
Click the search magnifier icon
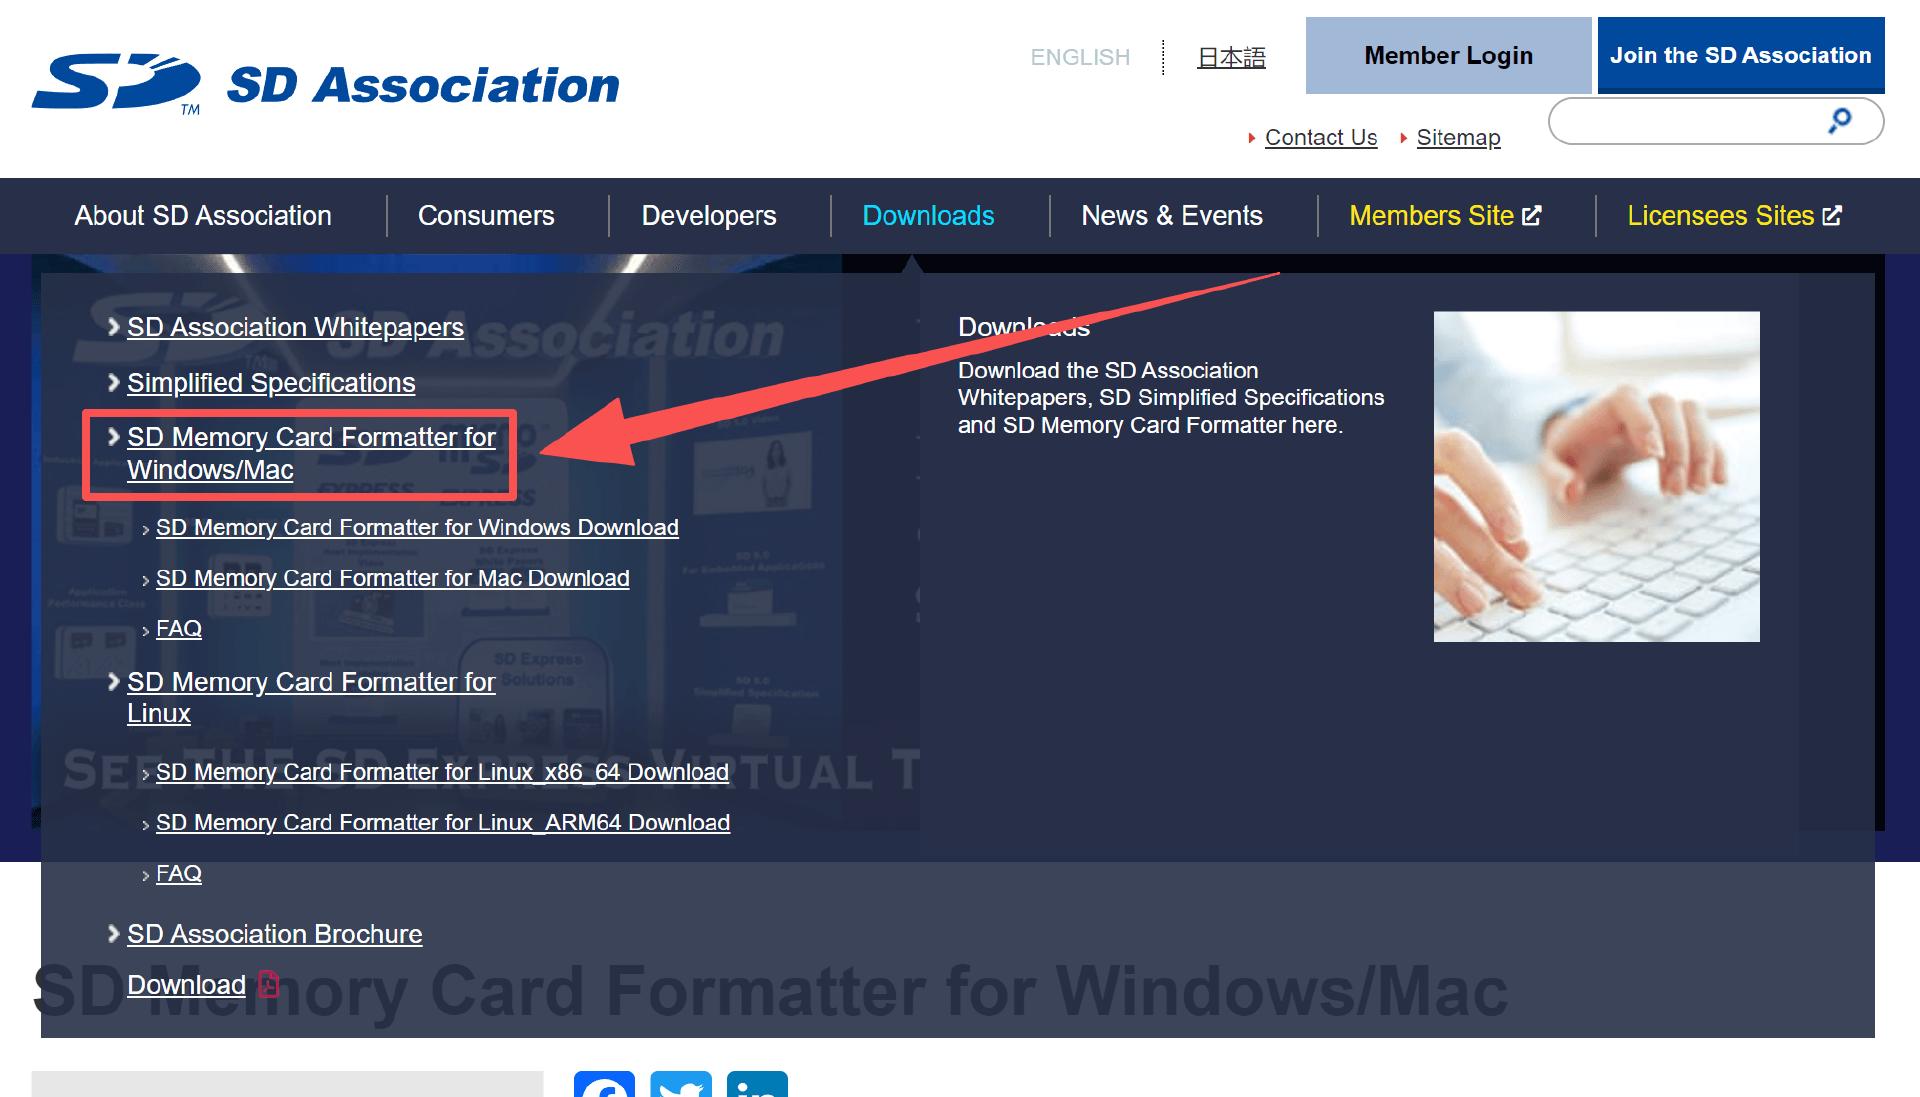(1839, 121)
